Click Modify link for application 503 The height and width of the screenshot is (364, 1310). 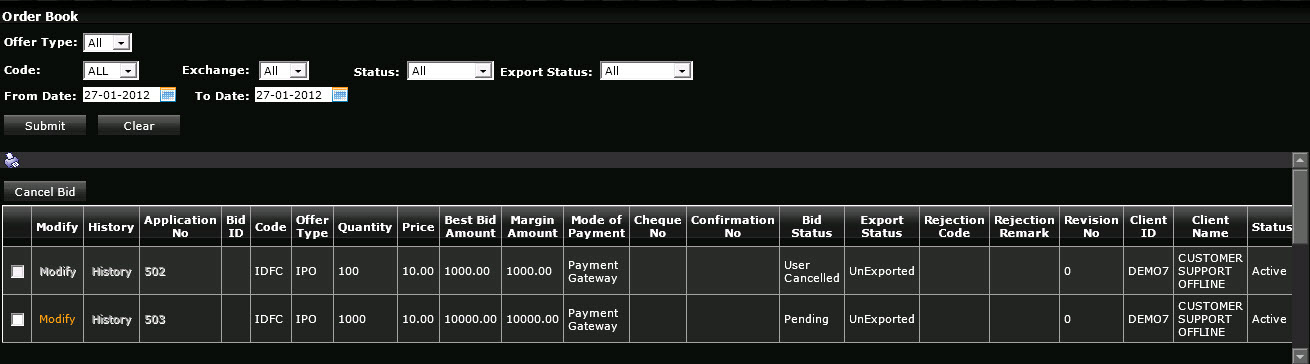[57, 319]
